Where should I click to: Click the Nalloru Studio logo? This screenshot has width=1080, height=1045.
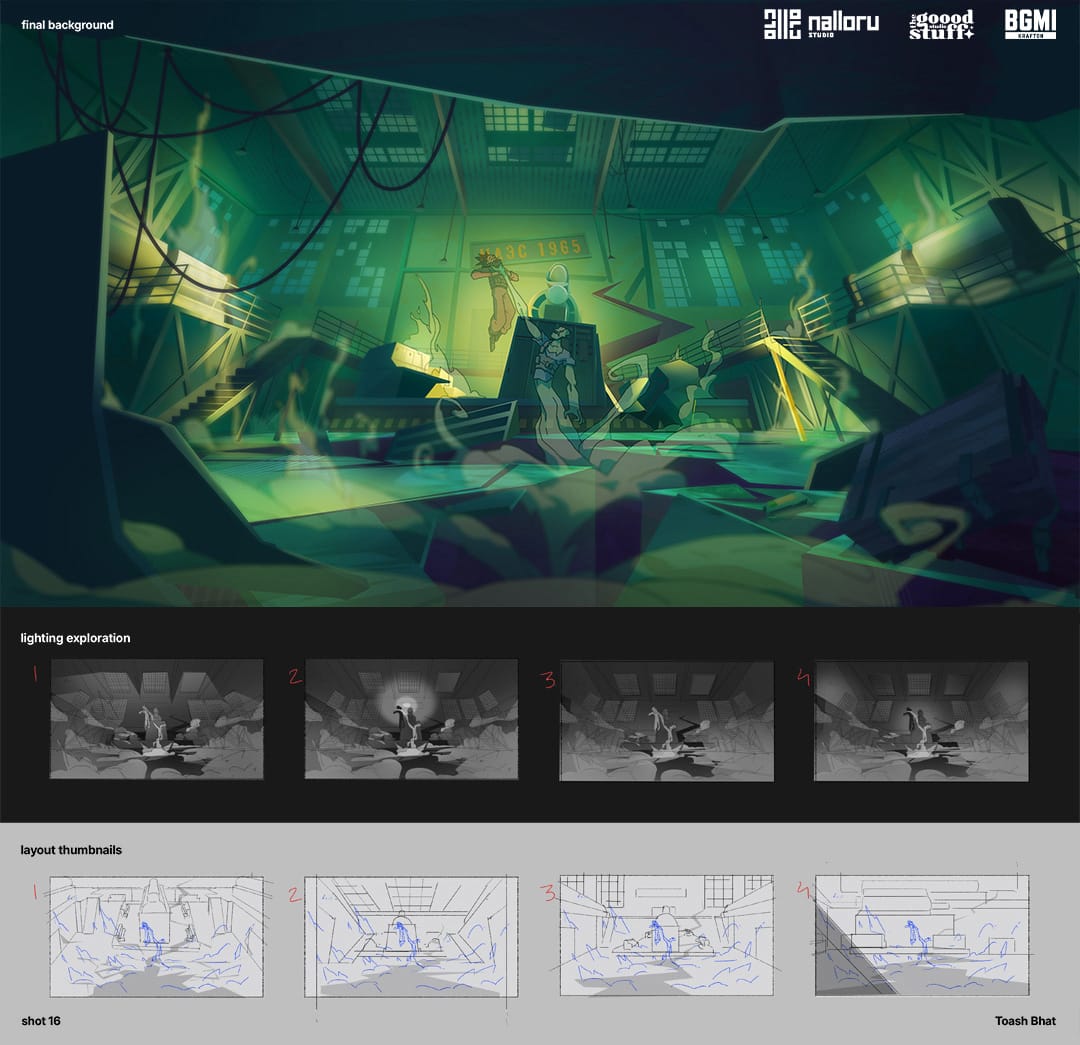(821, 24)
